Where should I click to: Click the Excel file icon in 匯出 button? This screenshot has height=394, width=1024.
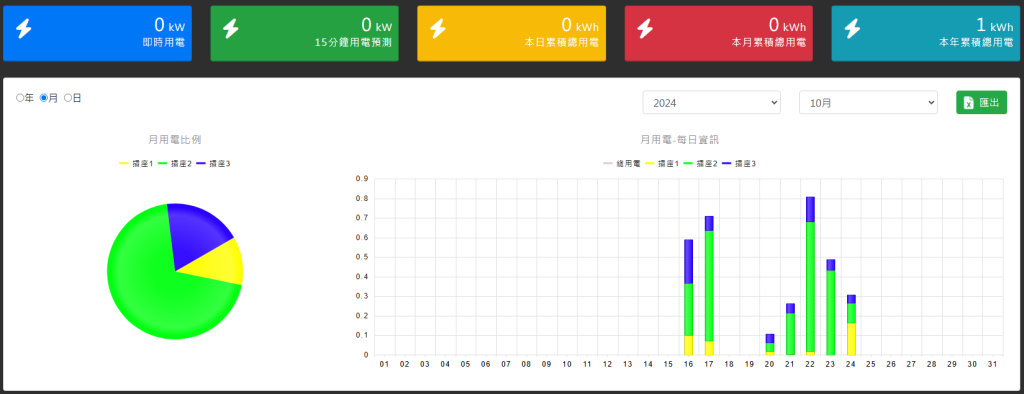(969, 103)
